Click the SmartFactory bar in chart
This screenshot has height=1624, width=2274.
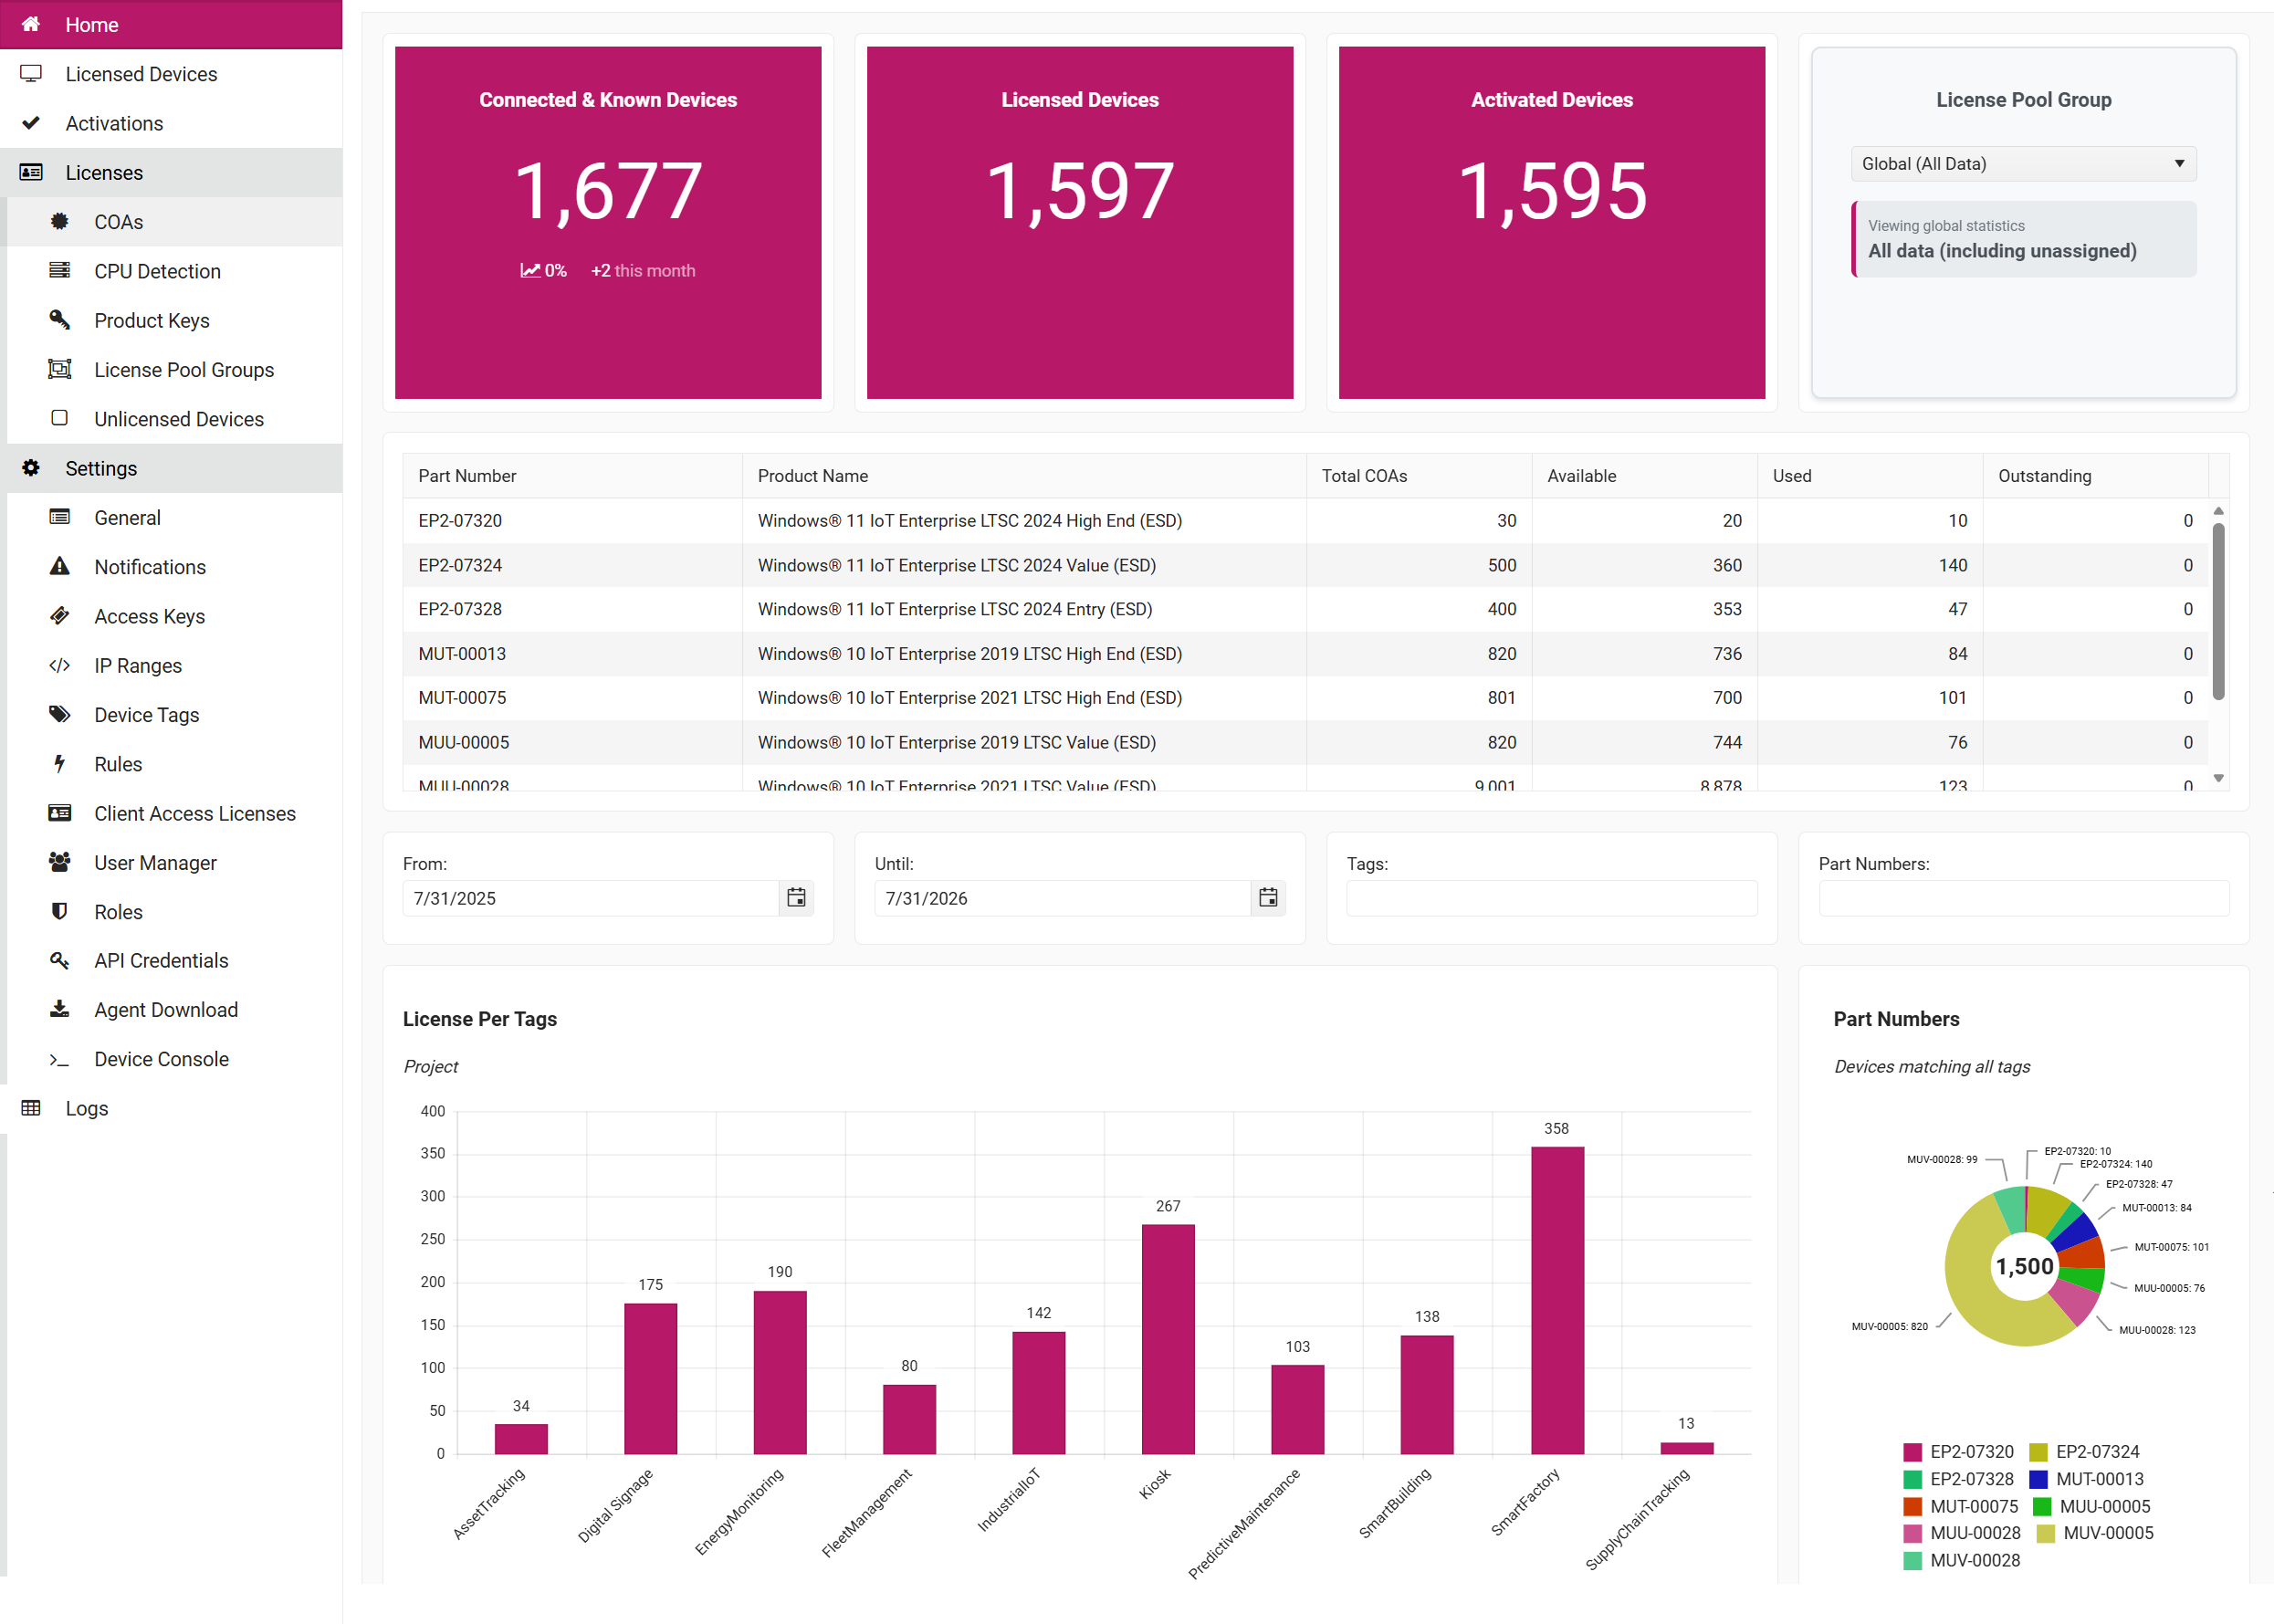click(1557, 1300)
